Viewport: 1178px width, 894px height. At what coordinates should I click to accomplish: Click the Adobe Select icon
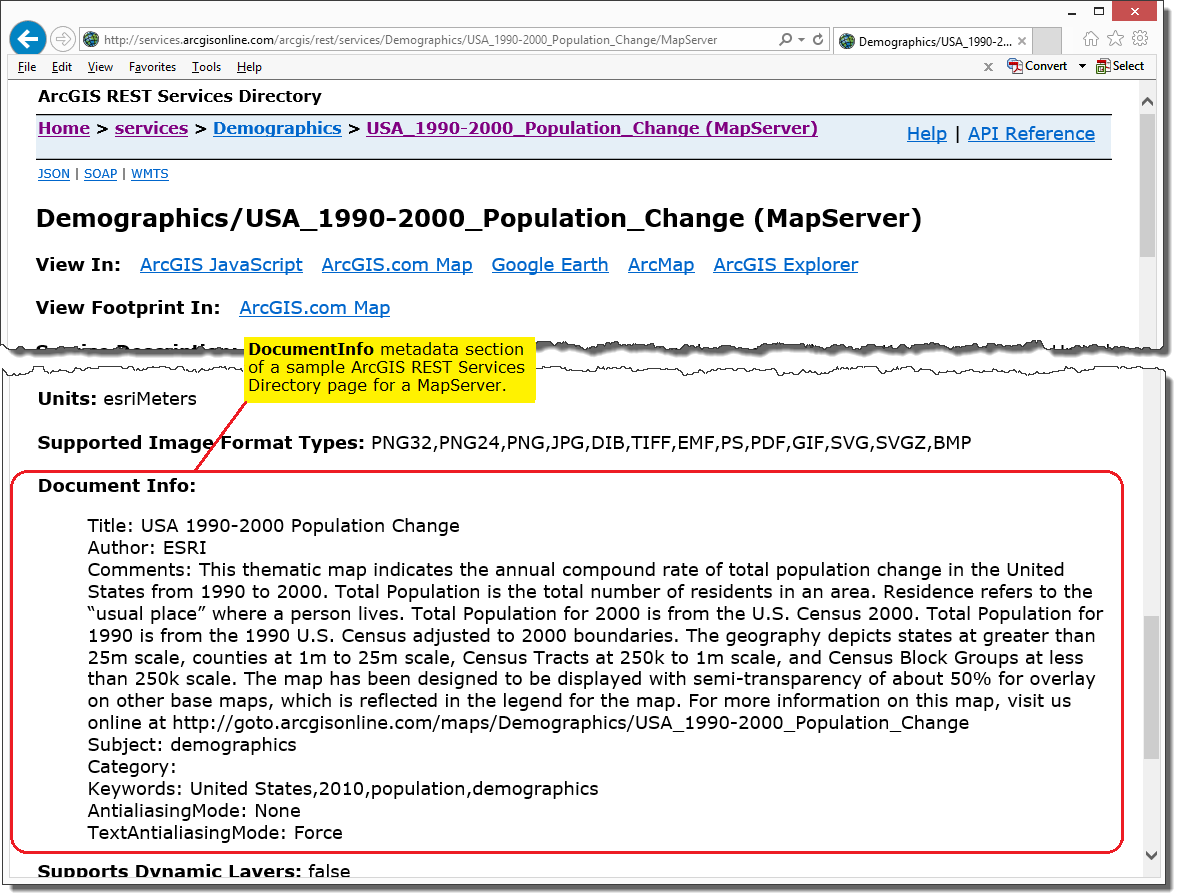pos(1104,66)
